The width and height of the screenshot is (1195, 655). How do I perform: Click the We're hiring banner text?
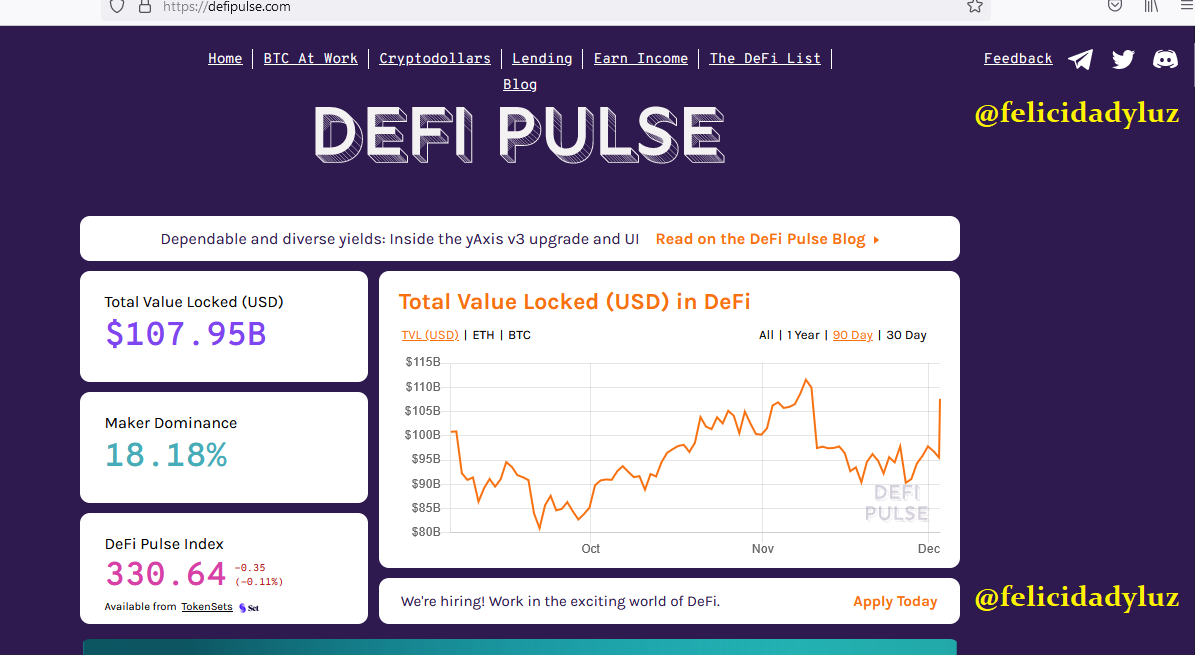click(560, 602)
